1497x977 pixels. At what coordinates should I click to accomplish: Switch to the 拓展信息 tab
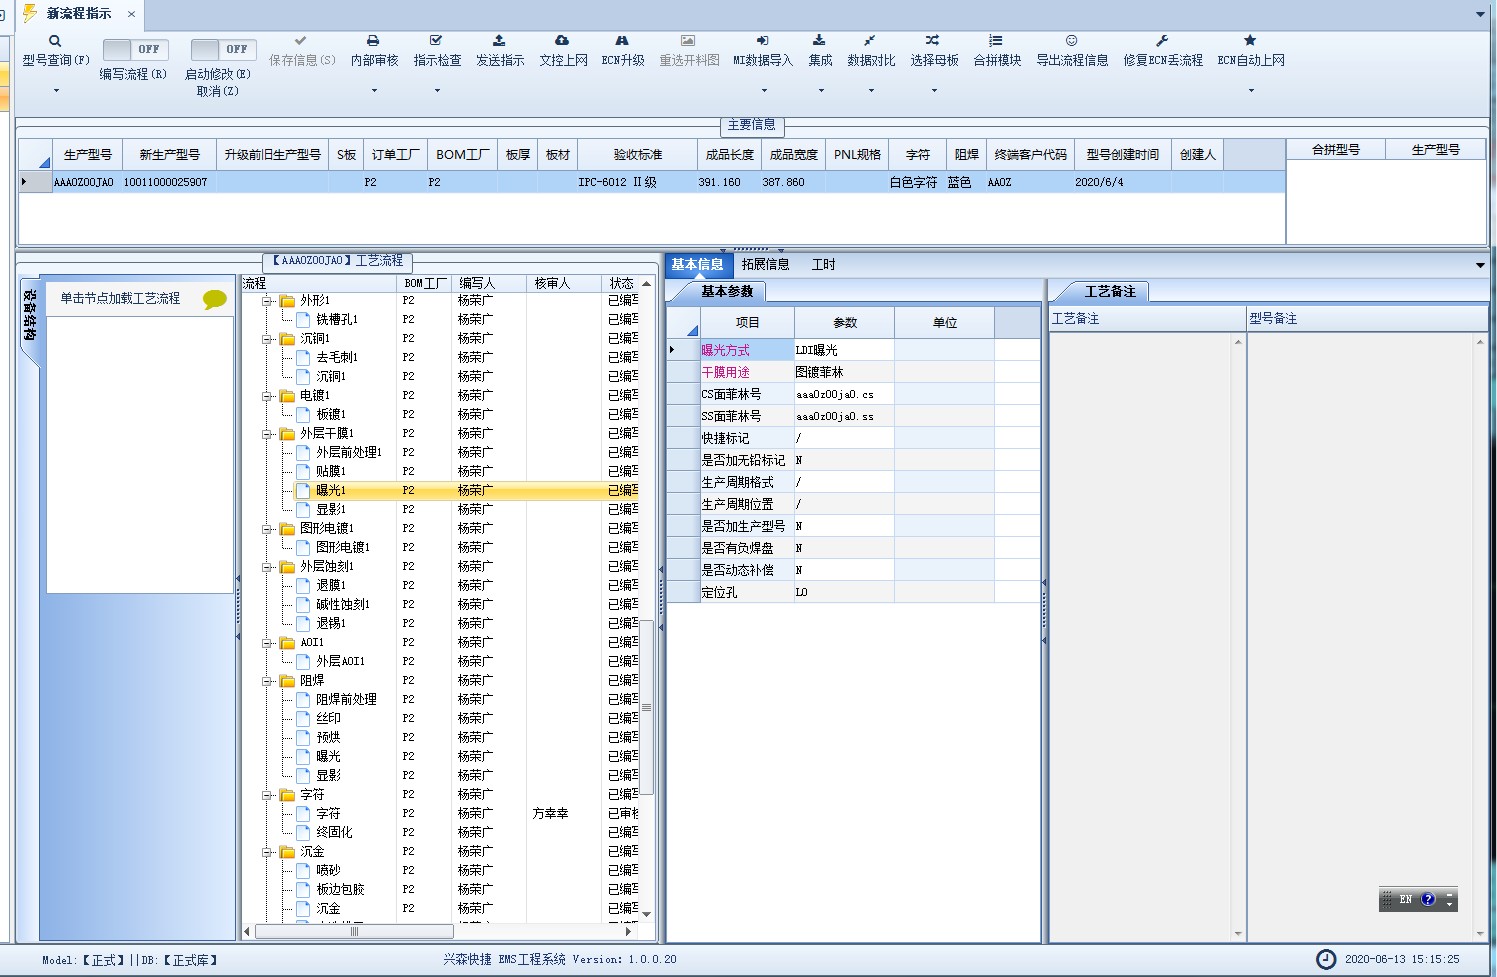pyautogui.click(x=766, y=265)
